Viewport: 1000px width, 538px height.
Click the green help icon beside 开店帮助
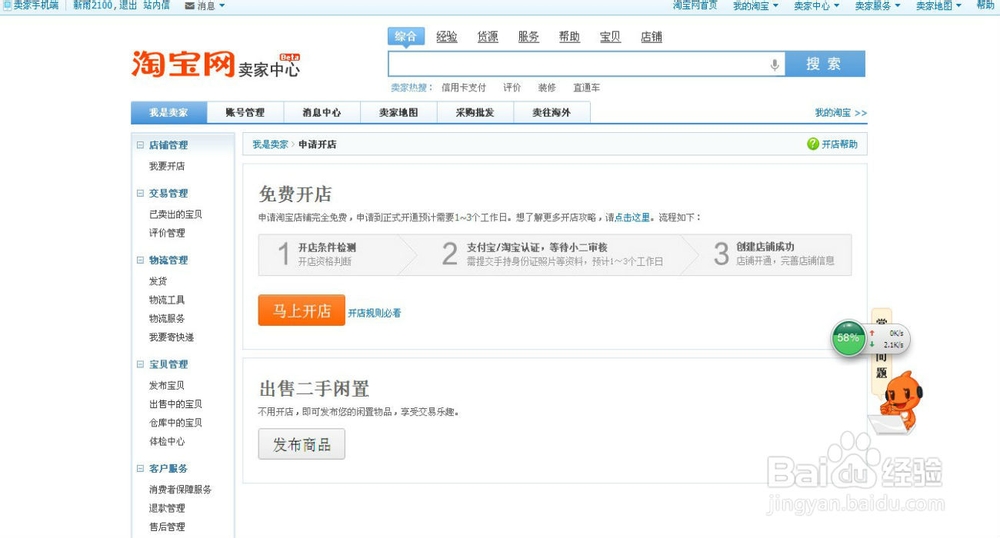click(x=812, y=144)
